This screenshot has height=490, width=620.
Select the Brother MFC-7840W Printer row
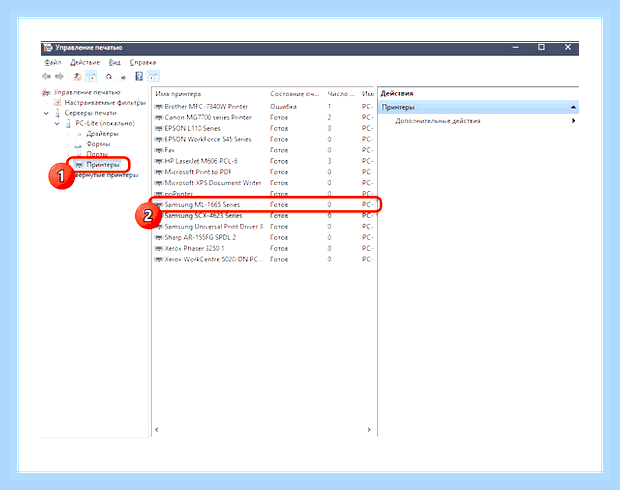tap(263, 107)
